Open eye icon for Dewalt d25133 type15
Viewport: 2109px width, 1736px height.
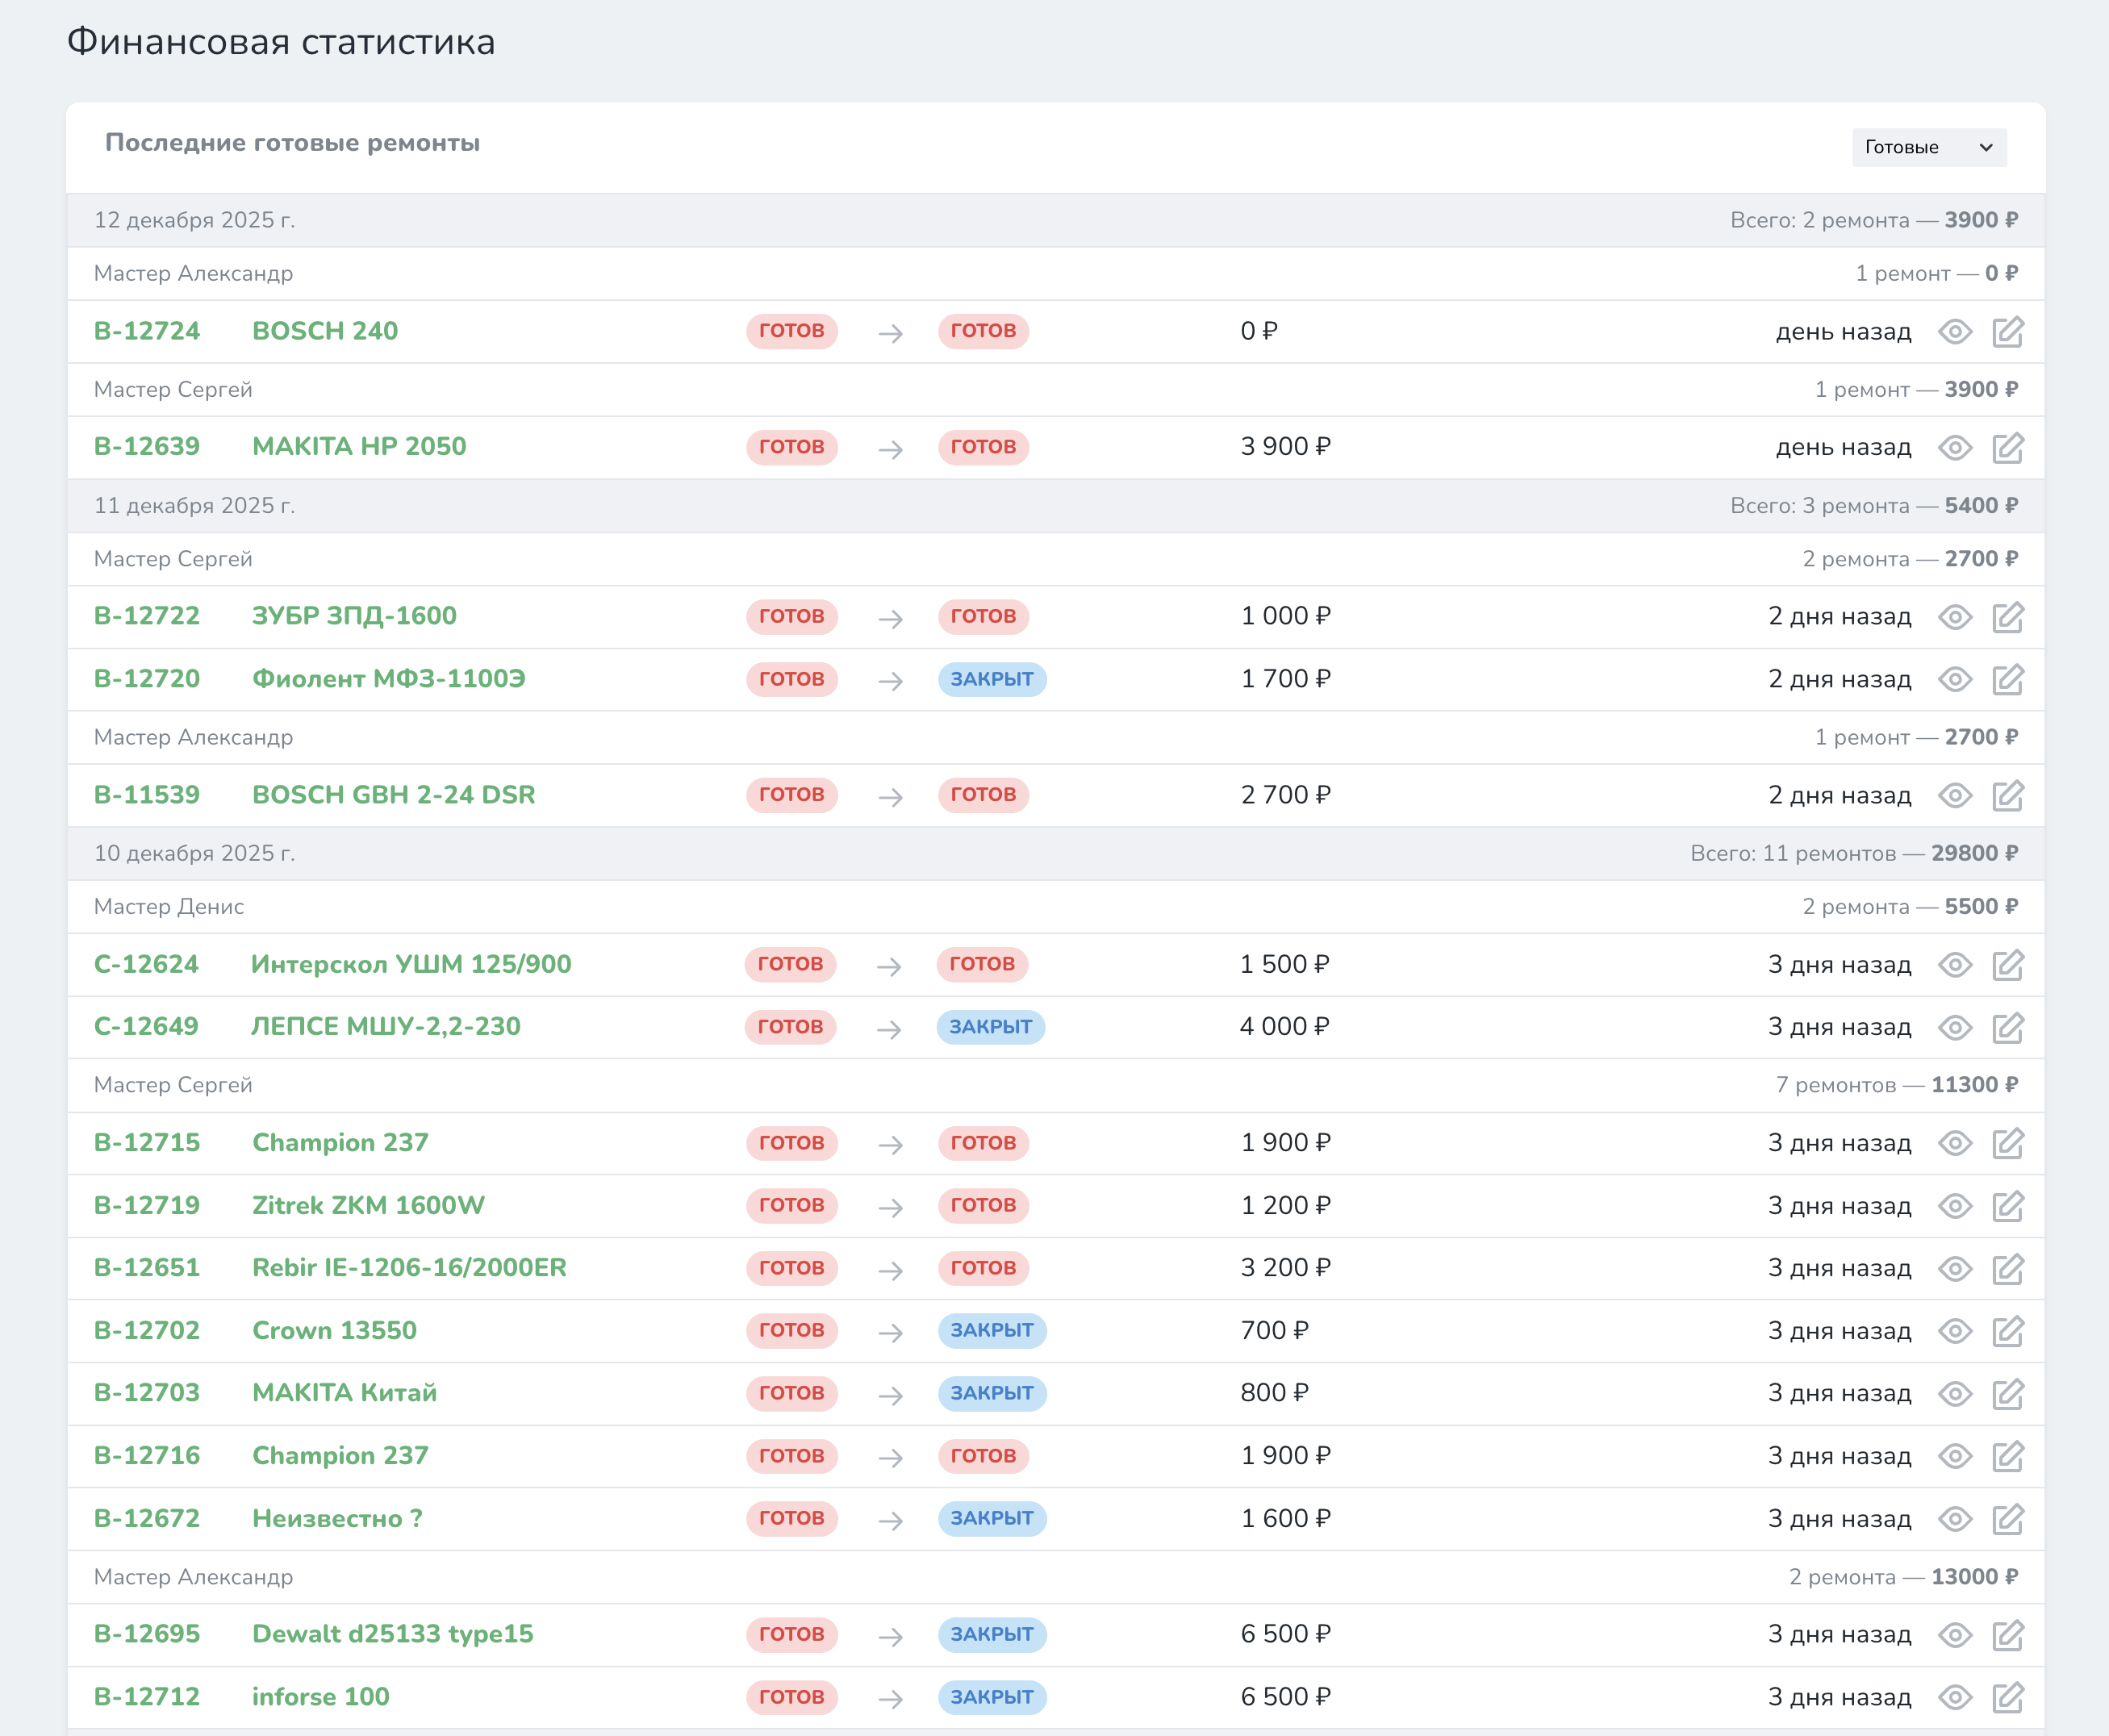tap(1955, 1635)
